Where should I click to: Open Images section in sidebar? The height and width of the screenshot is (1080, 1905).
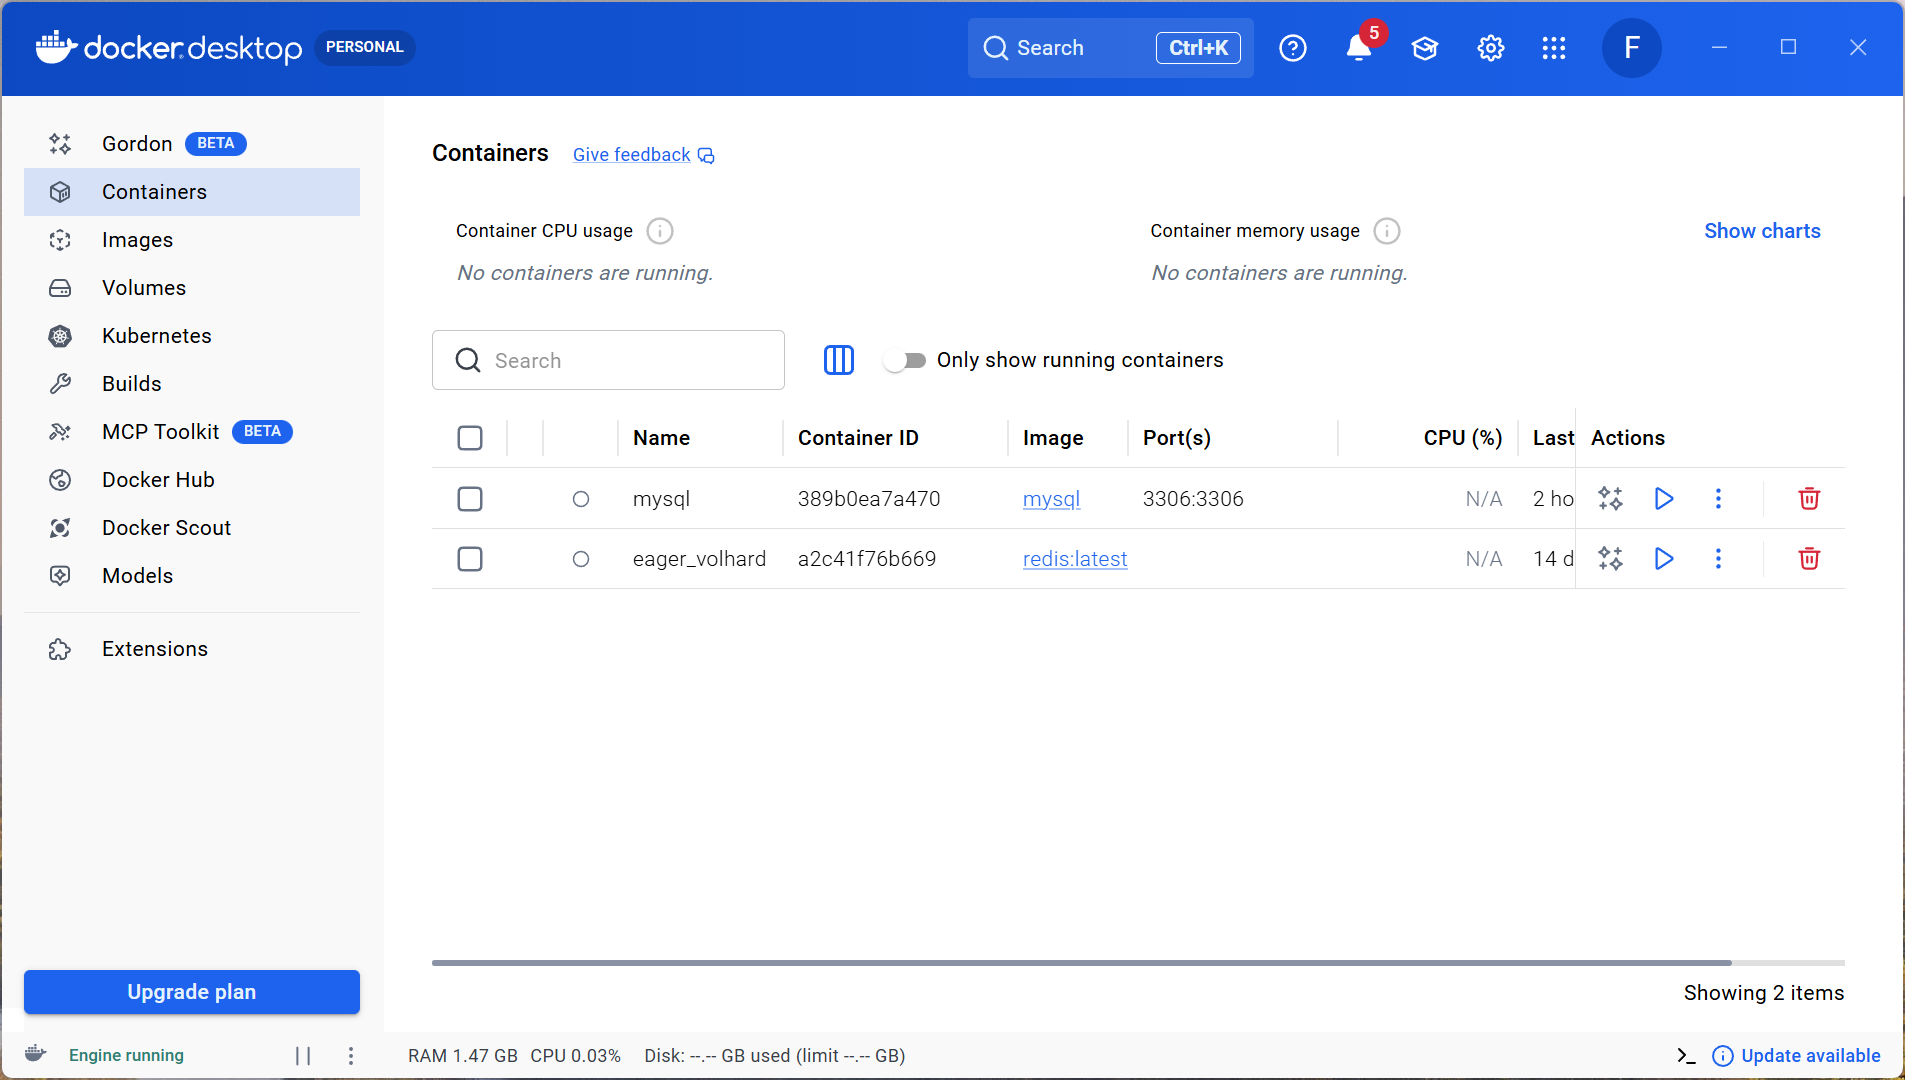point(191,240)
